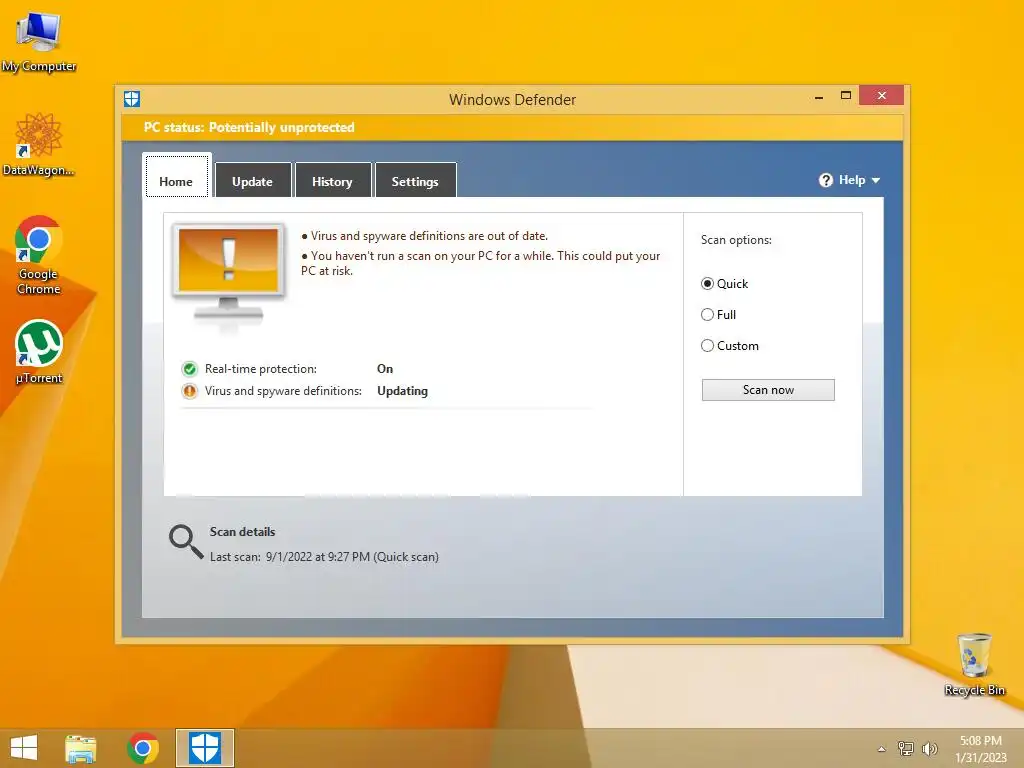Click the network icon in system tray

906,749
